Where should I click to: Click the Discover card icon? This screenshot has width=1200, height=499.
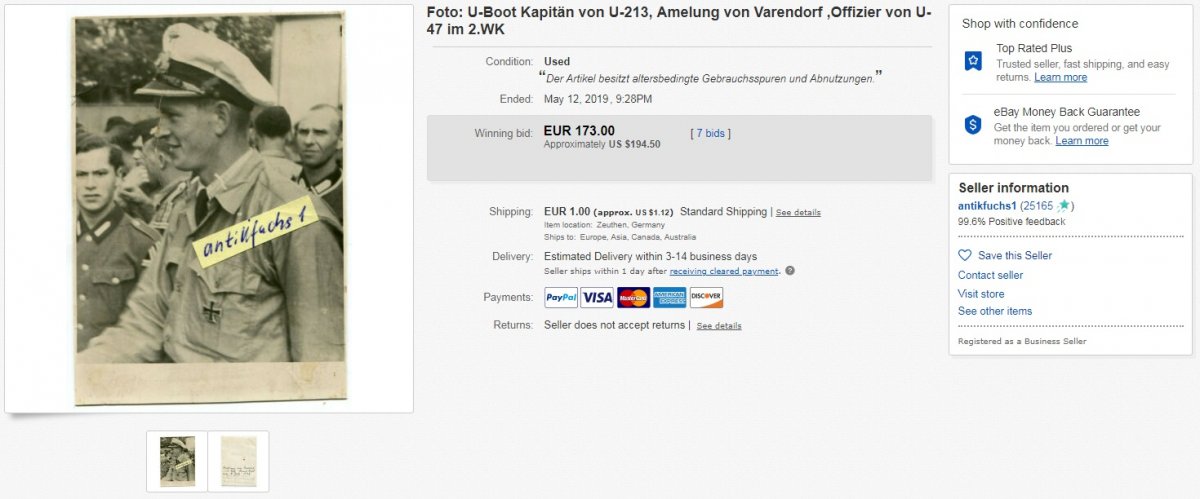706,297
